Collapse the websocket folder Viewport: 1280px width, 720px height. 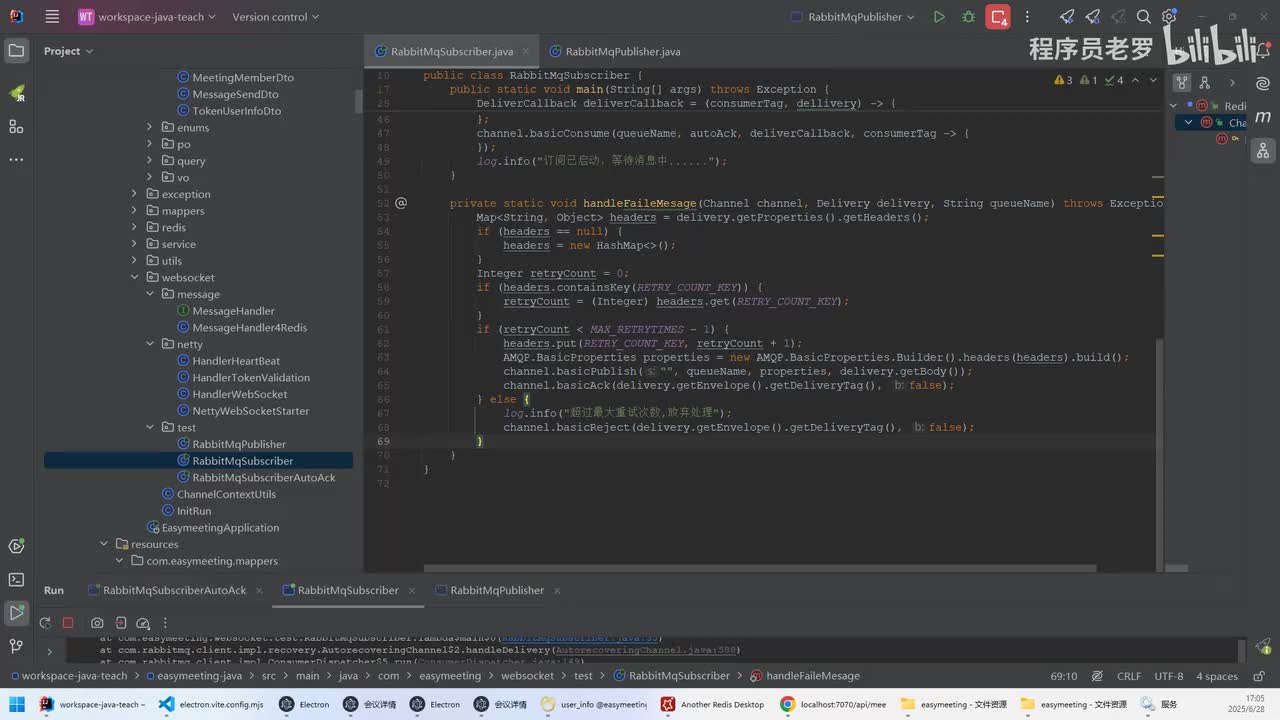pos(134,278)
